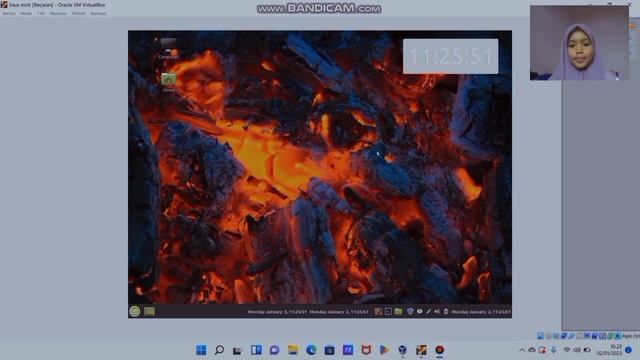This screenshot has height=360, width=640.
Task: Open the Chat icon on taskbar
Action: (x=274, y=350)
